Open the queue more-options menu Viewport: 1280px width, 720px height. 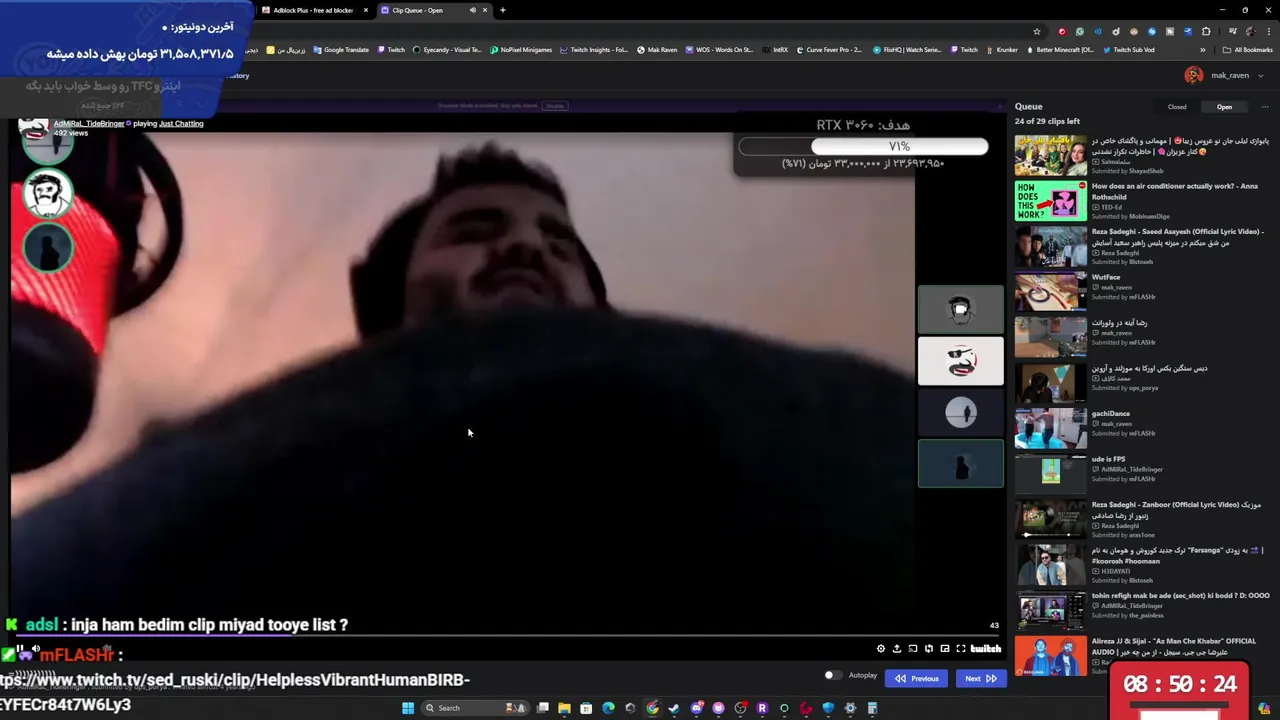coord(1264,107)
